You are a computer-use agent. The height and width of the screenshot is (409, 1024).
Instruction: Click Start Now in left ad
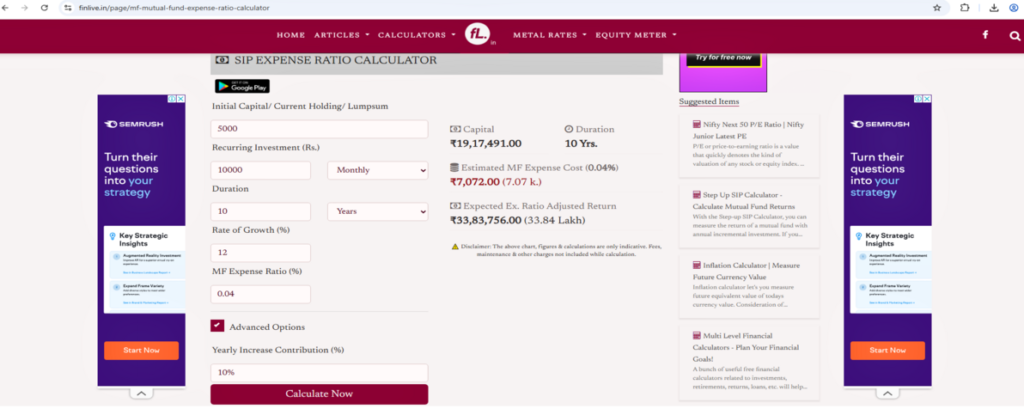(x=141, y=350)
